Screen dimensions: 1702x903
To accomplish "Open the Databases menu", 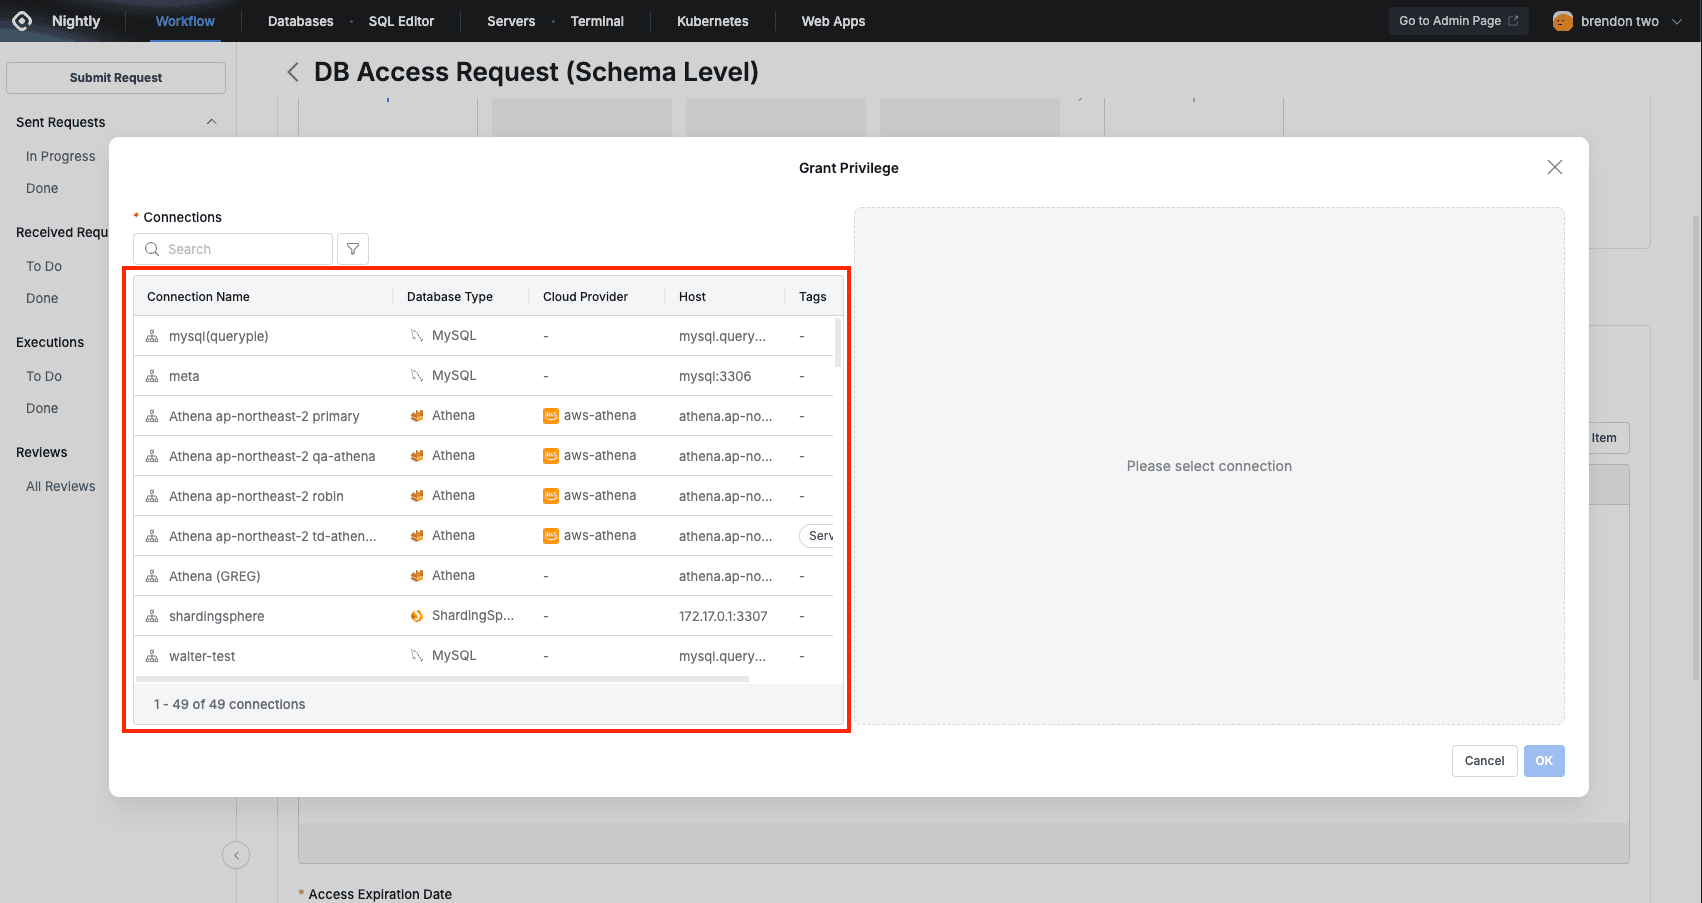I will point(300,21).
